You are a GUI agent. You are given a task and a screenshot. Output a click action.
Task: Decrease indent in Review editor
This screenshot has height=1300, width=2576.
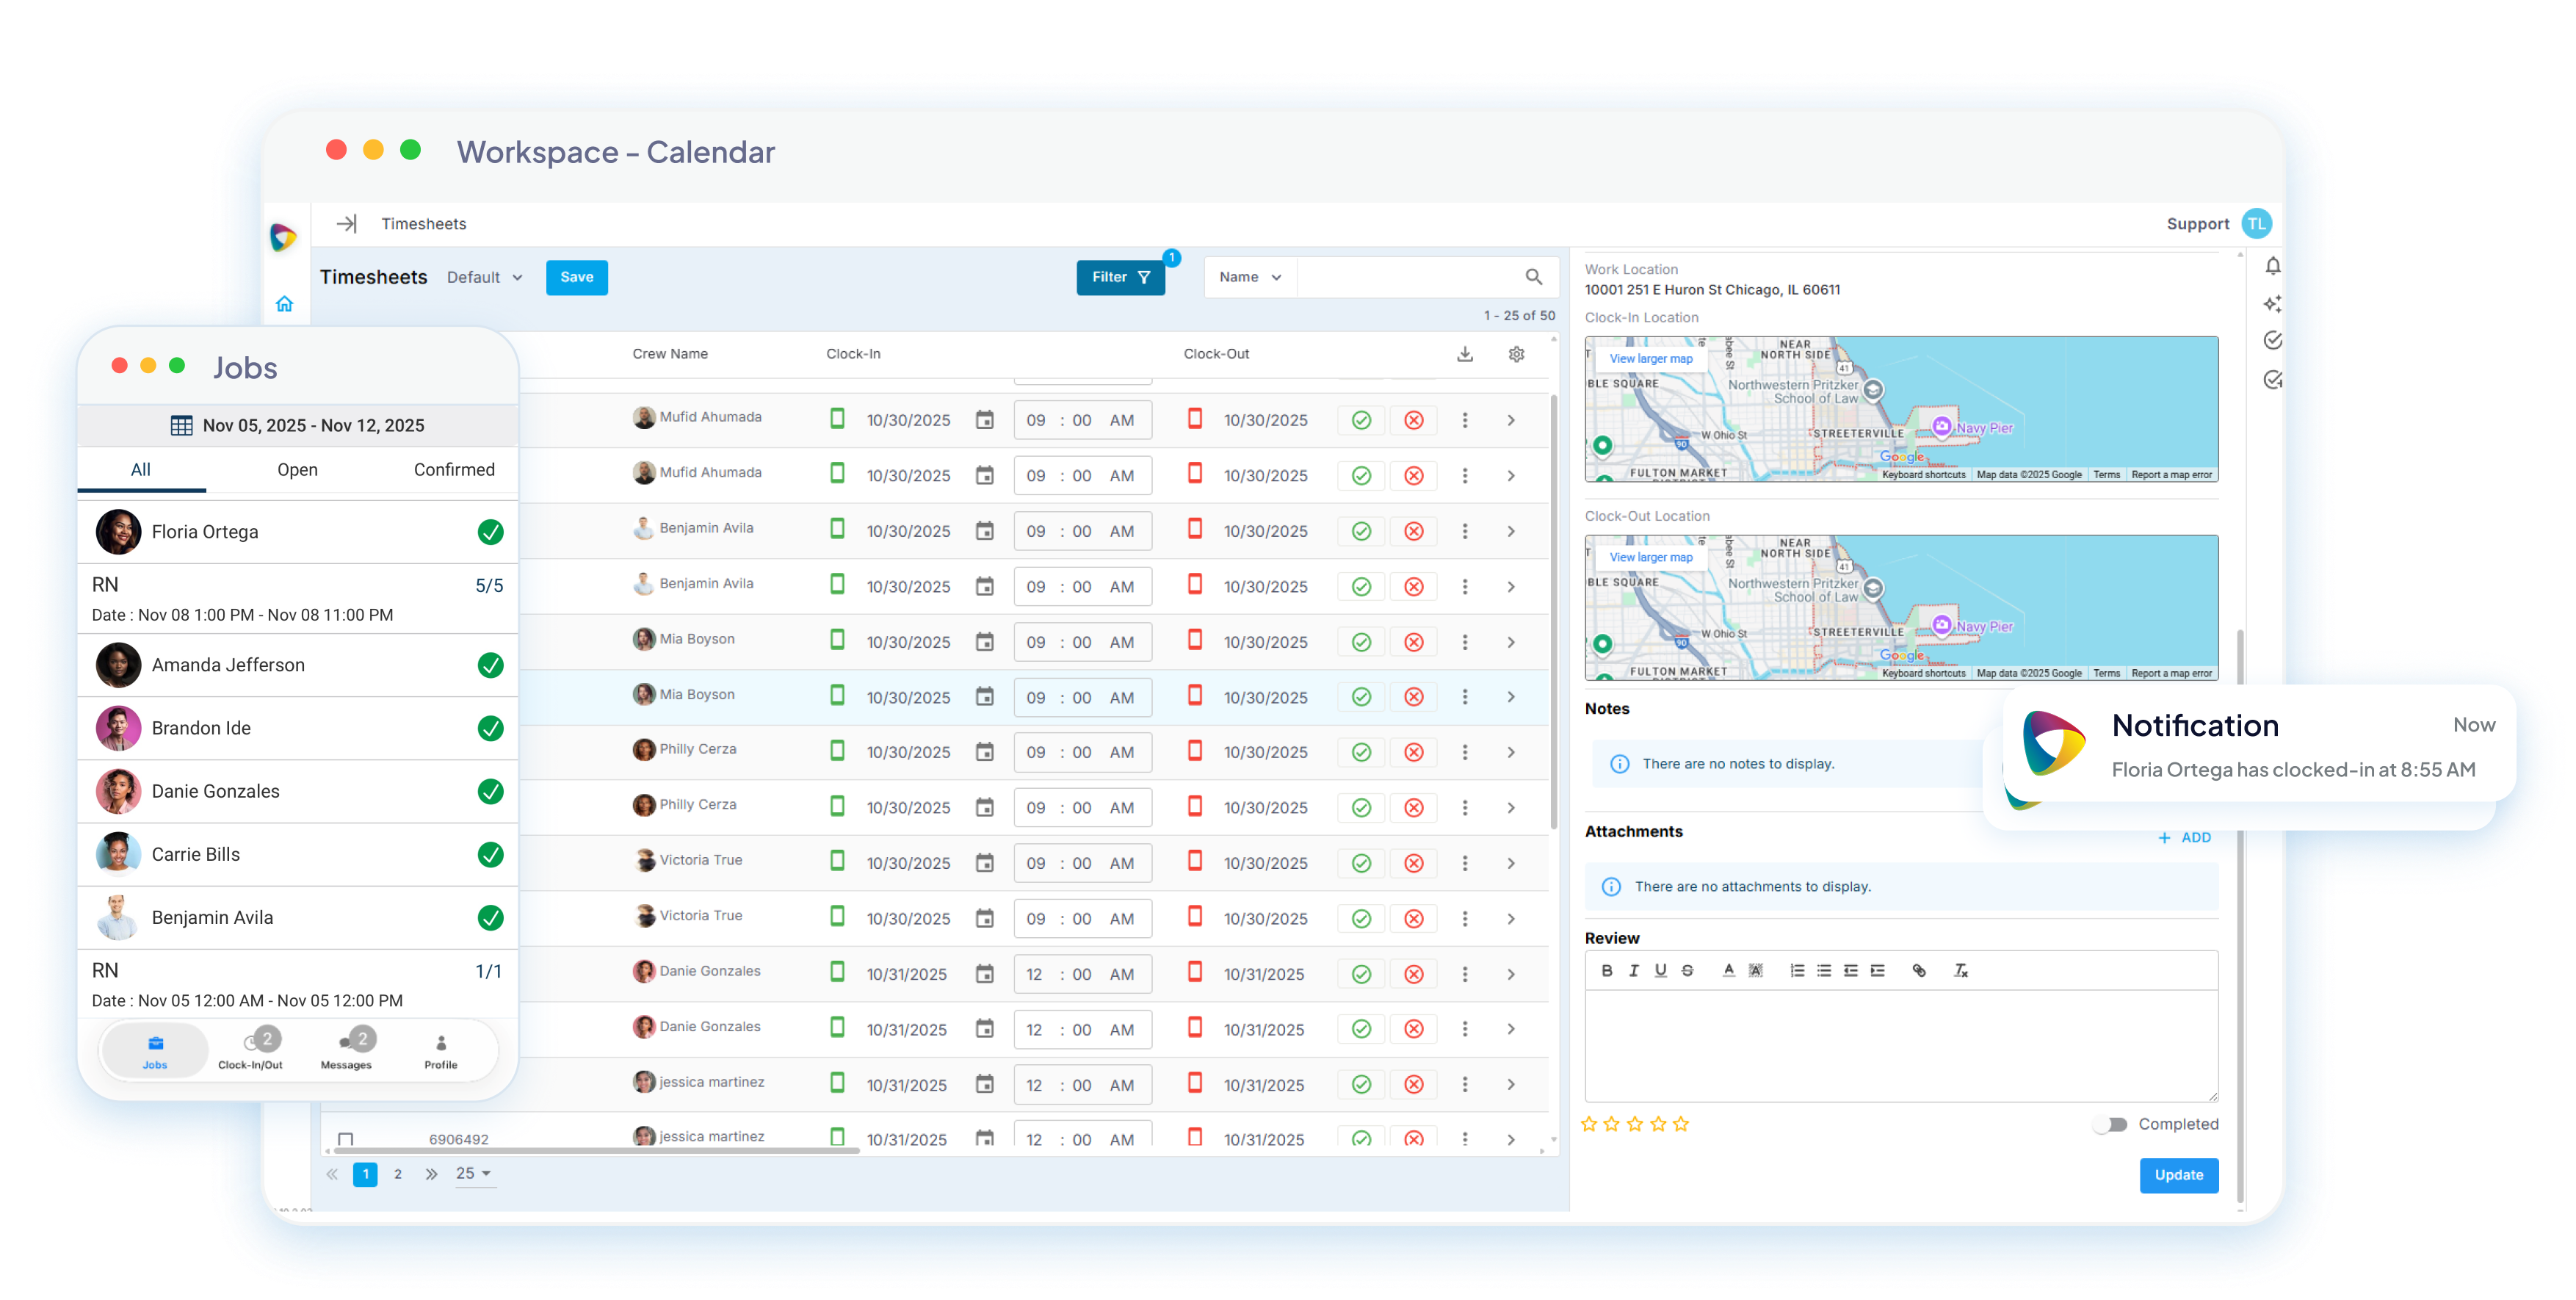point(1851,970)
